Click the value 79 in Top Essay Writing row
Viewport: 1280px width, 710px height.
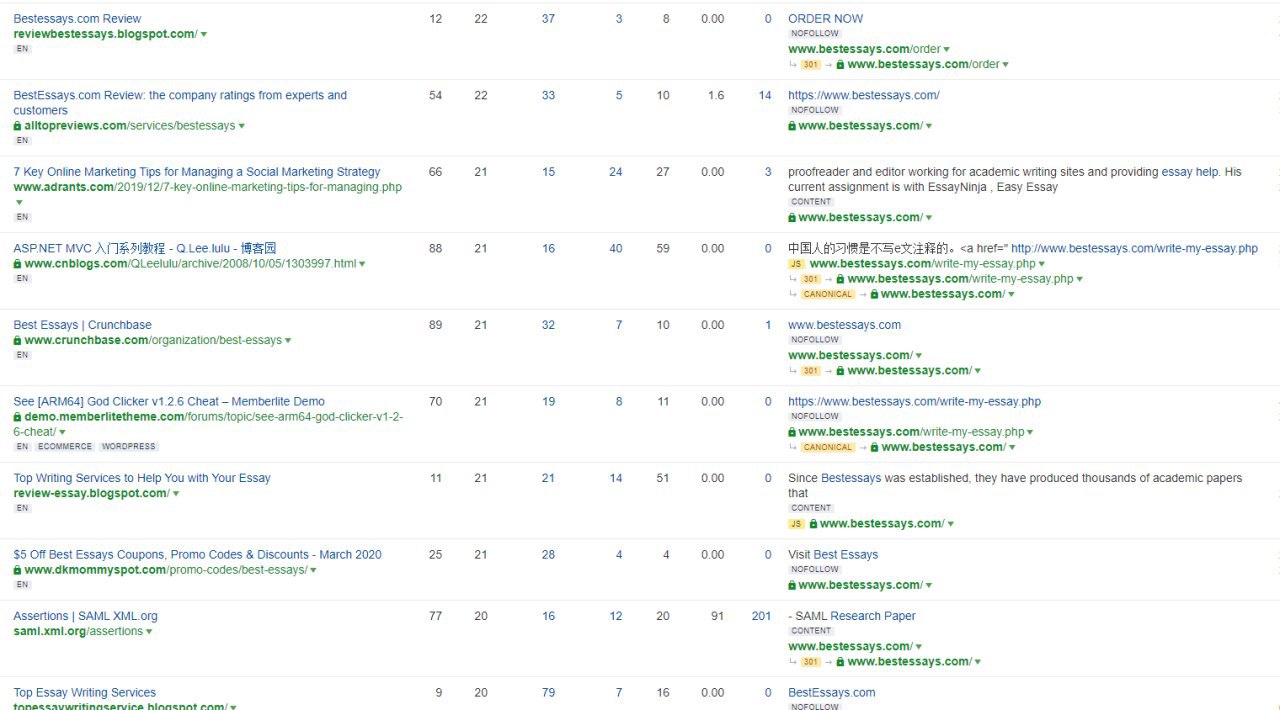tap(548, 693)
